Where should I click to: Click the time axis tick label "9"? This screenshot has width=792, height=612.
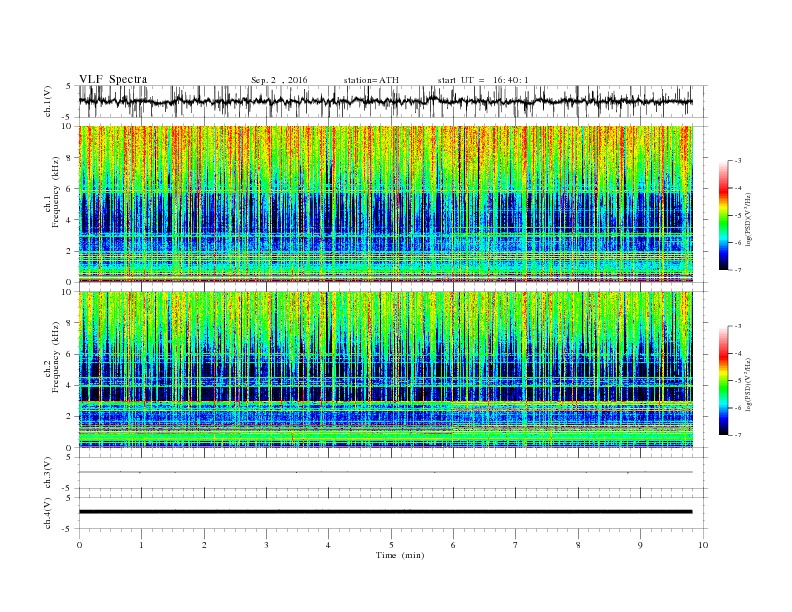640,545
